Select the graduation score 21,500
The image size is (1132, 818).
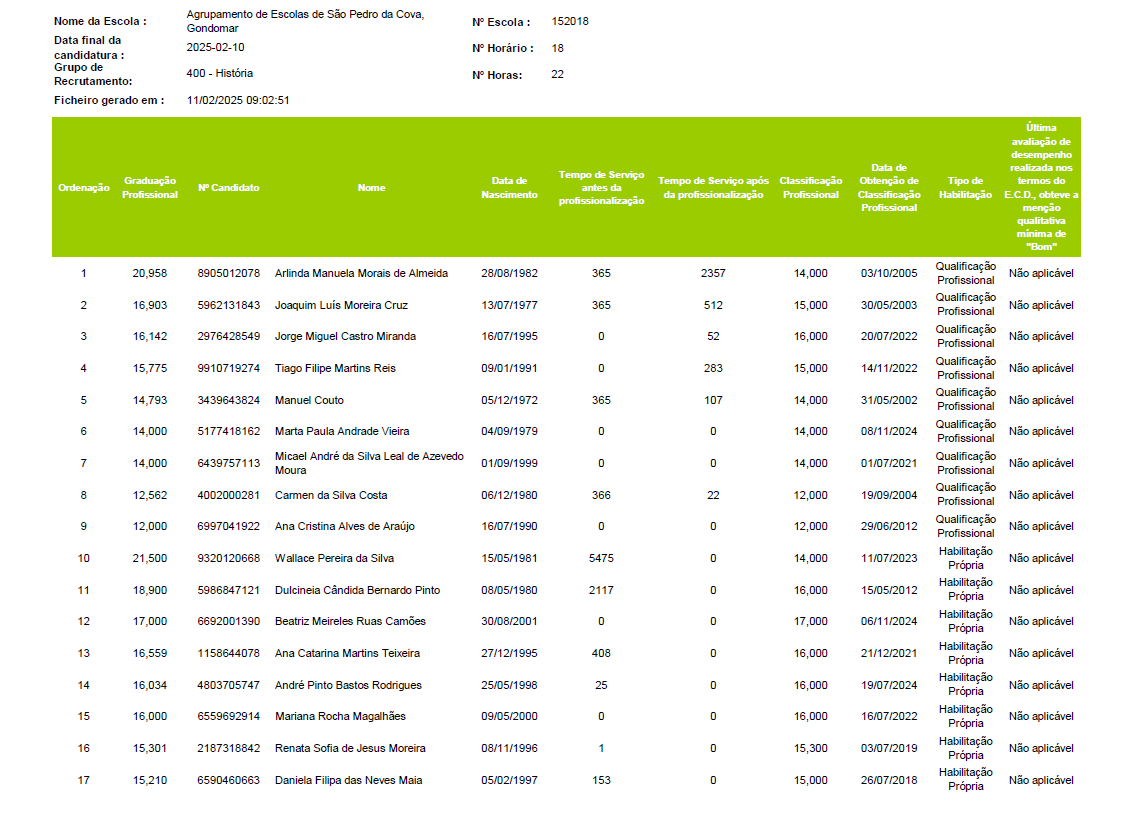[150, 558]
